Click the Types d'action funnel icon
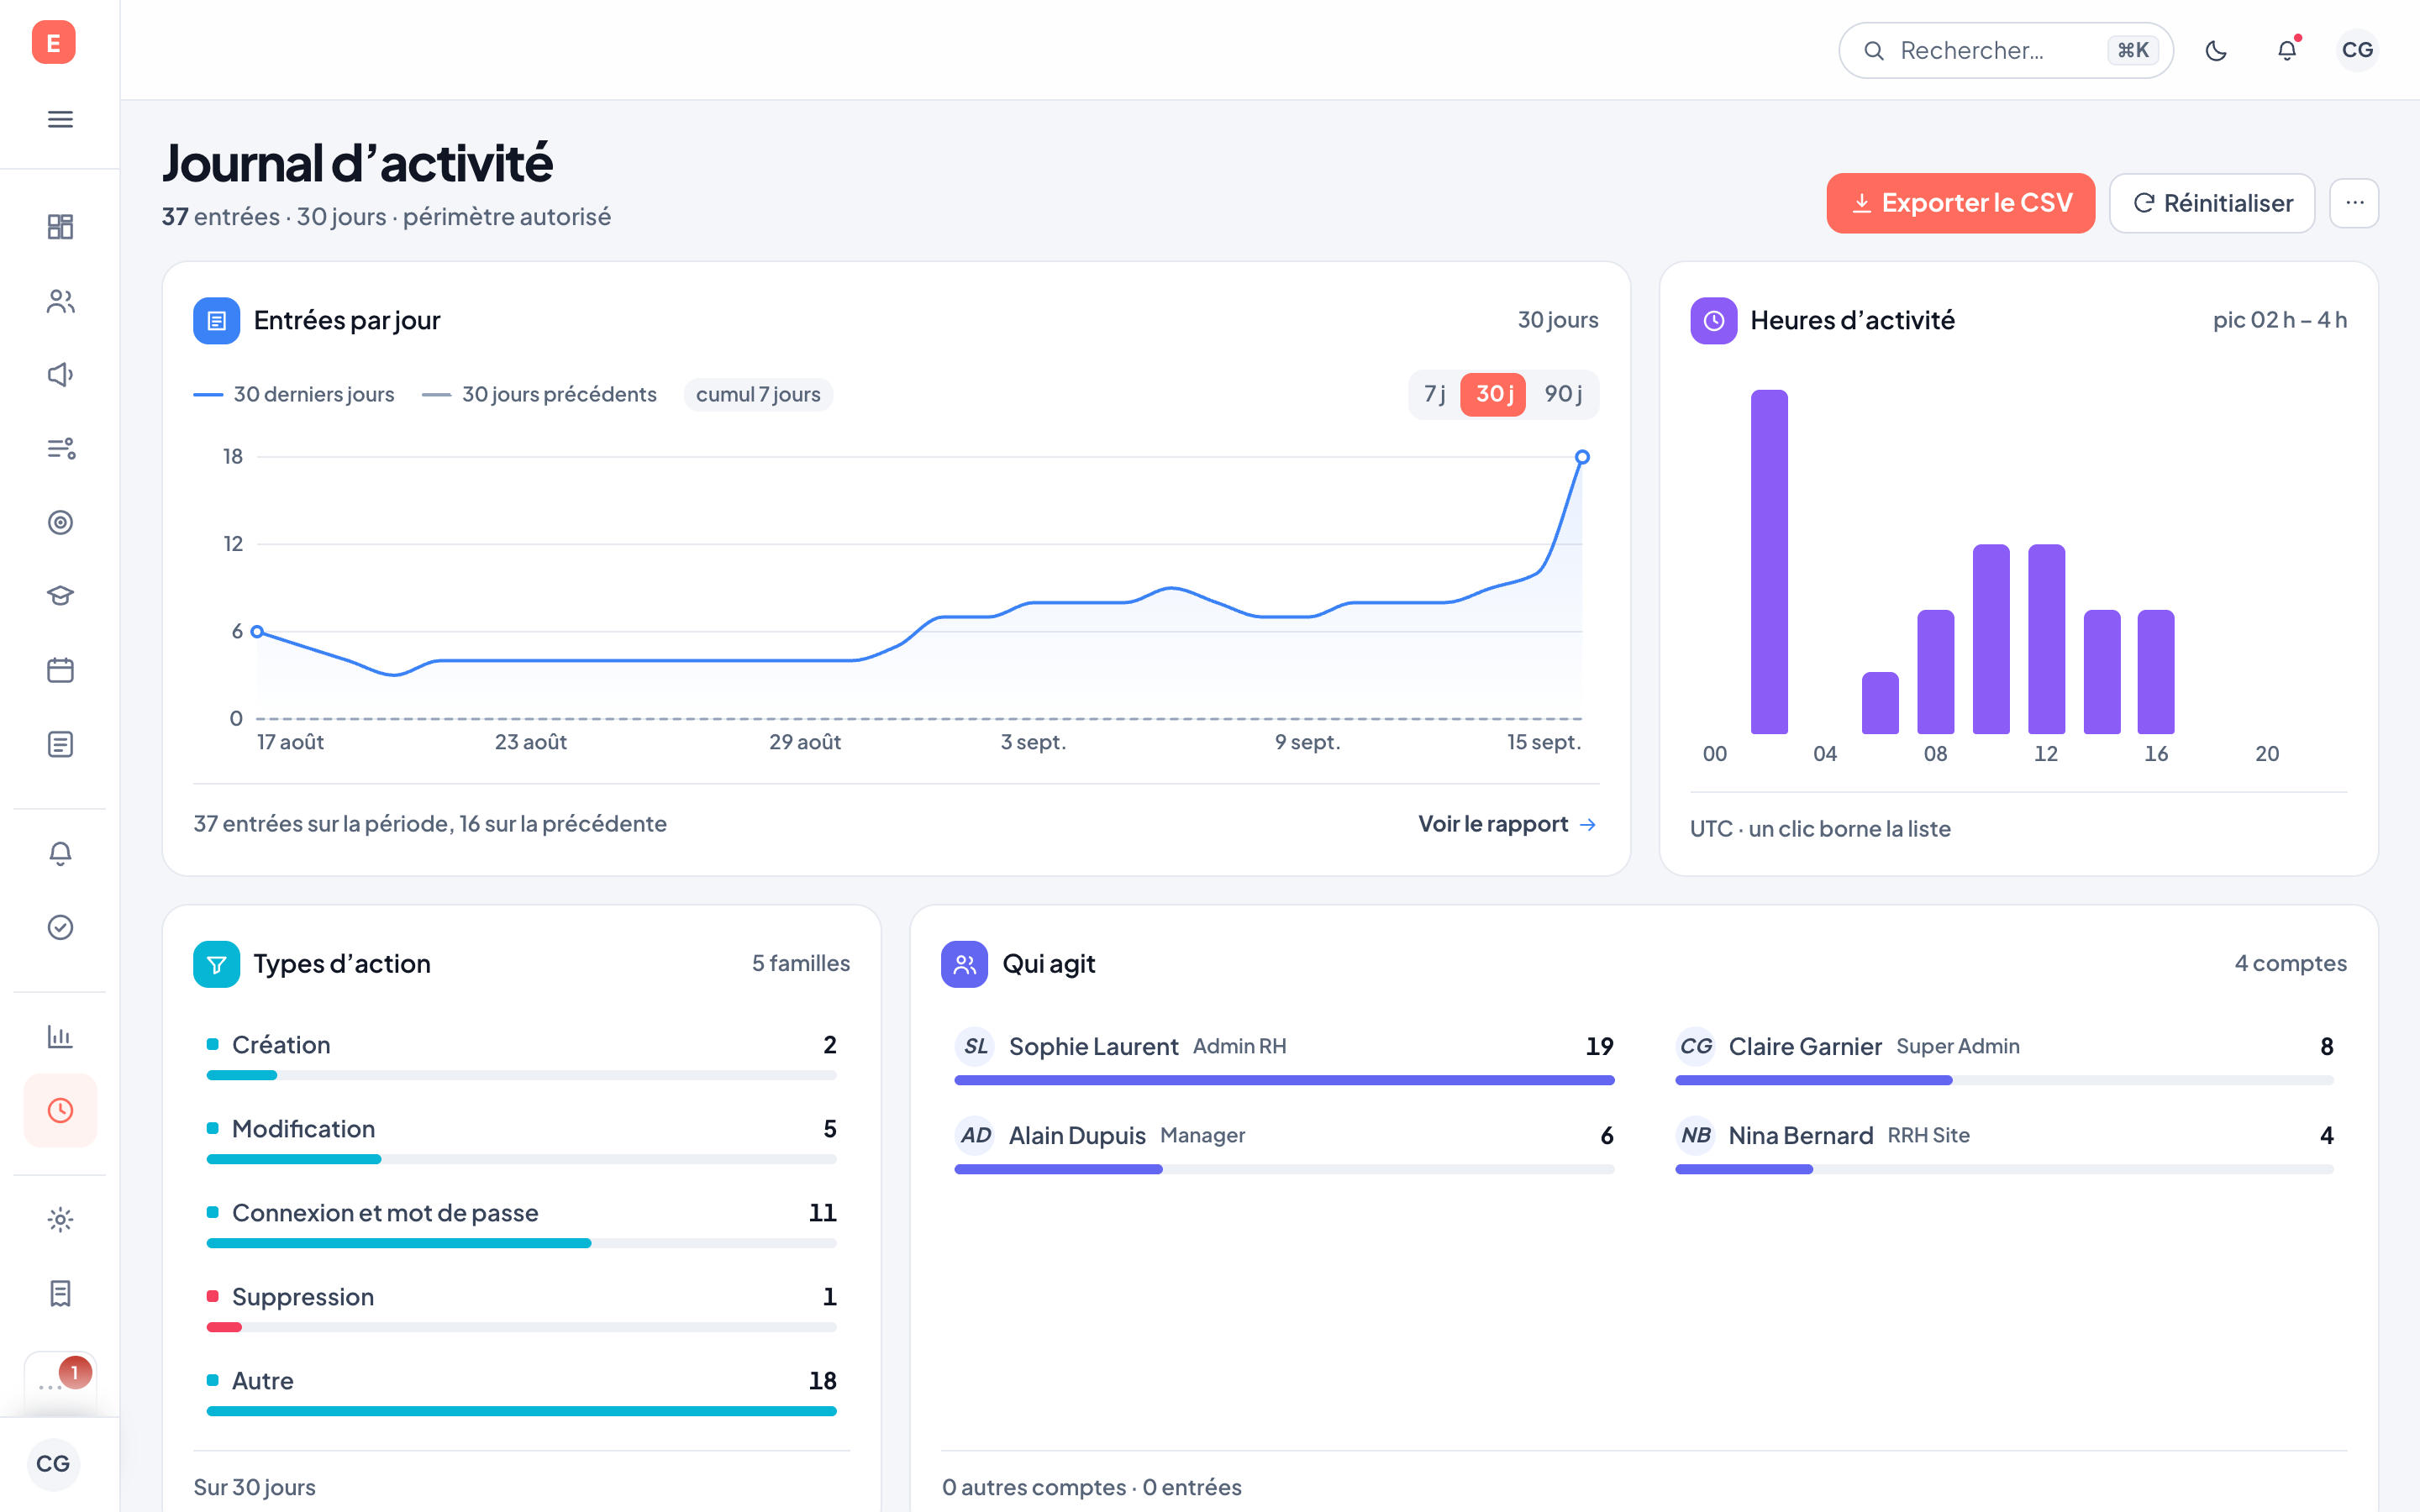 tap(216, 964)
